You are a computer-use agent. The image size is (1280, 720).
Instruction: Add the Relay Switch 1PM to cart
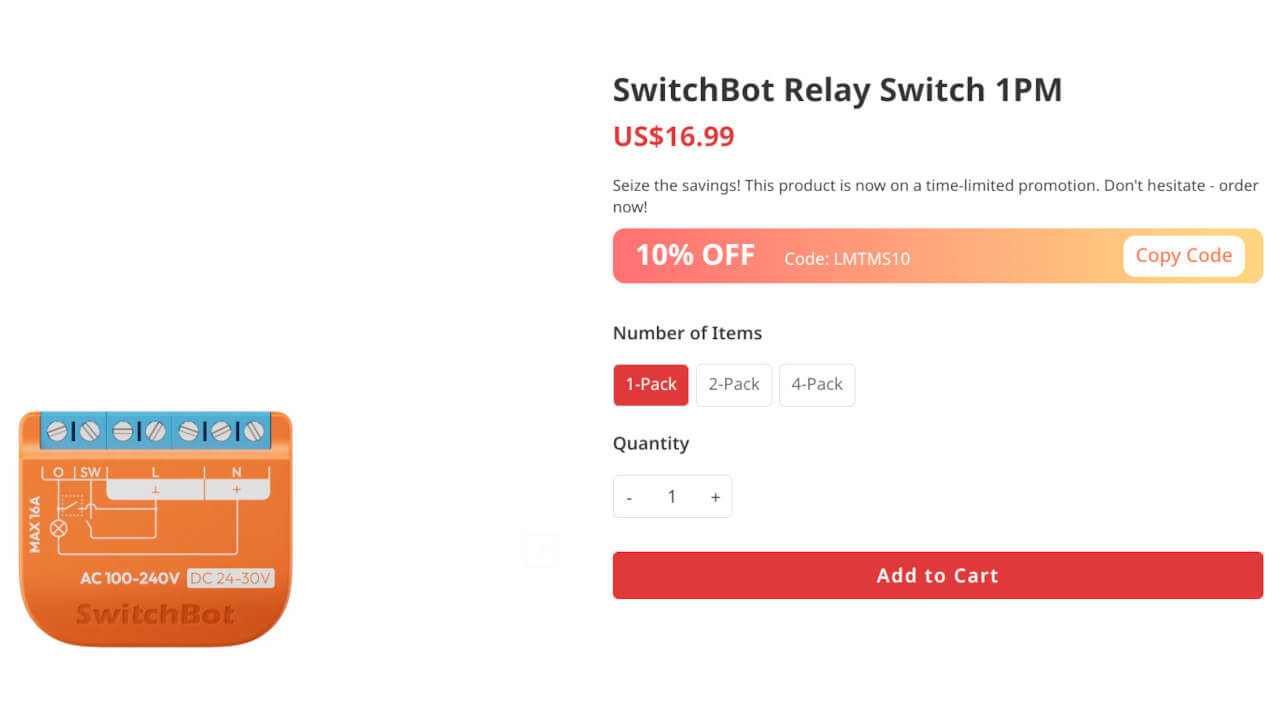[x=937, y=575]
